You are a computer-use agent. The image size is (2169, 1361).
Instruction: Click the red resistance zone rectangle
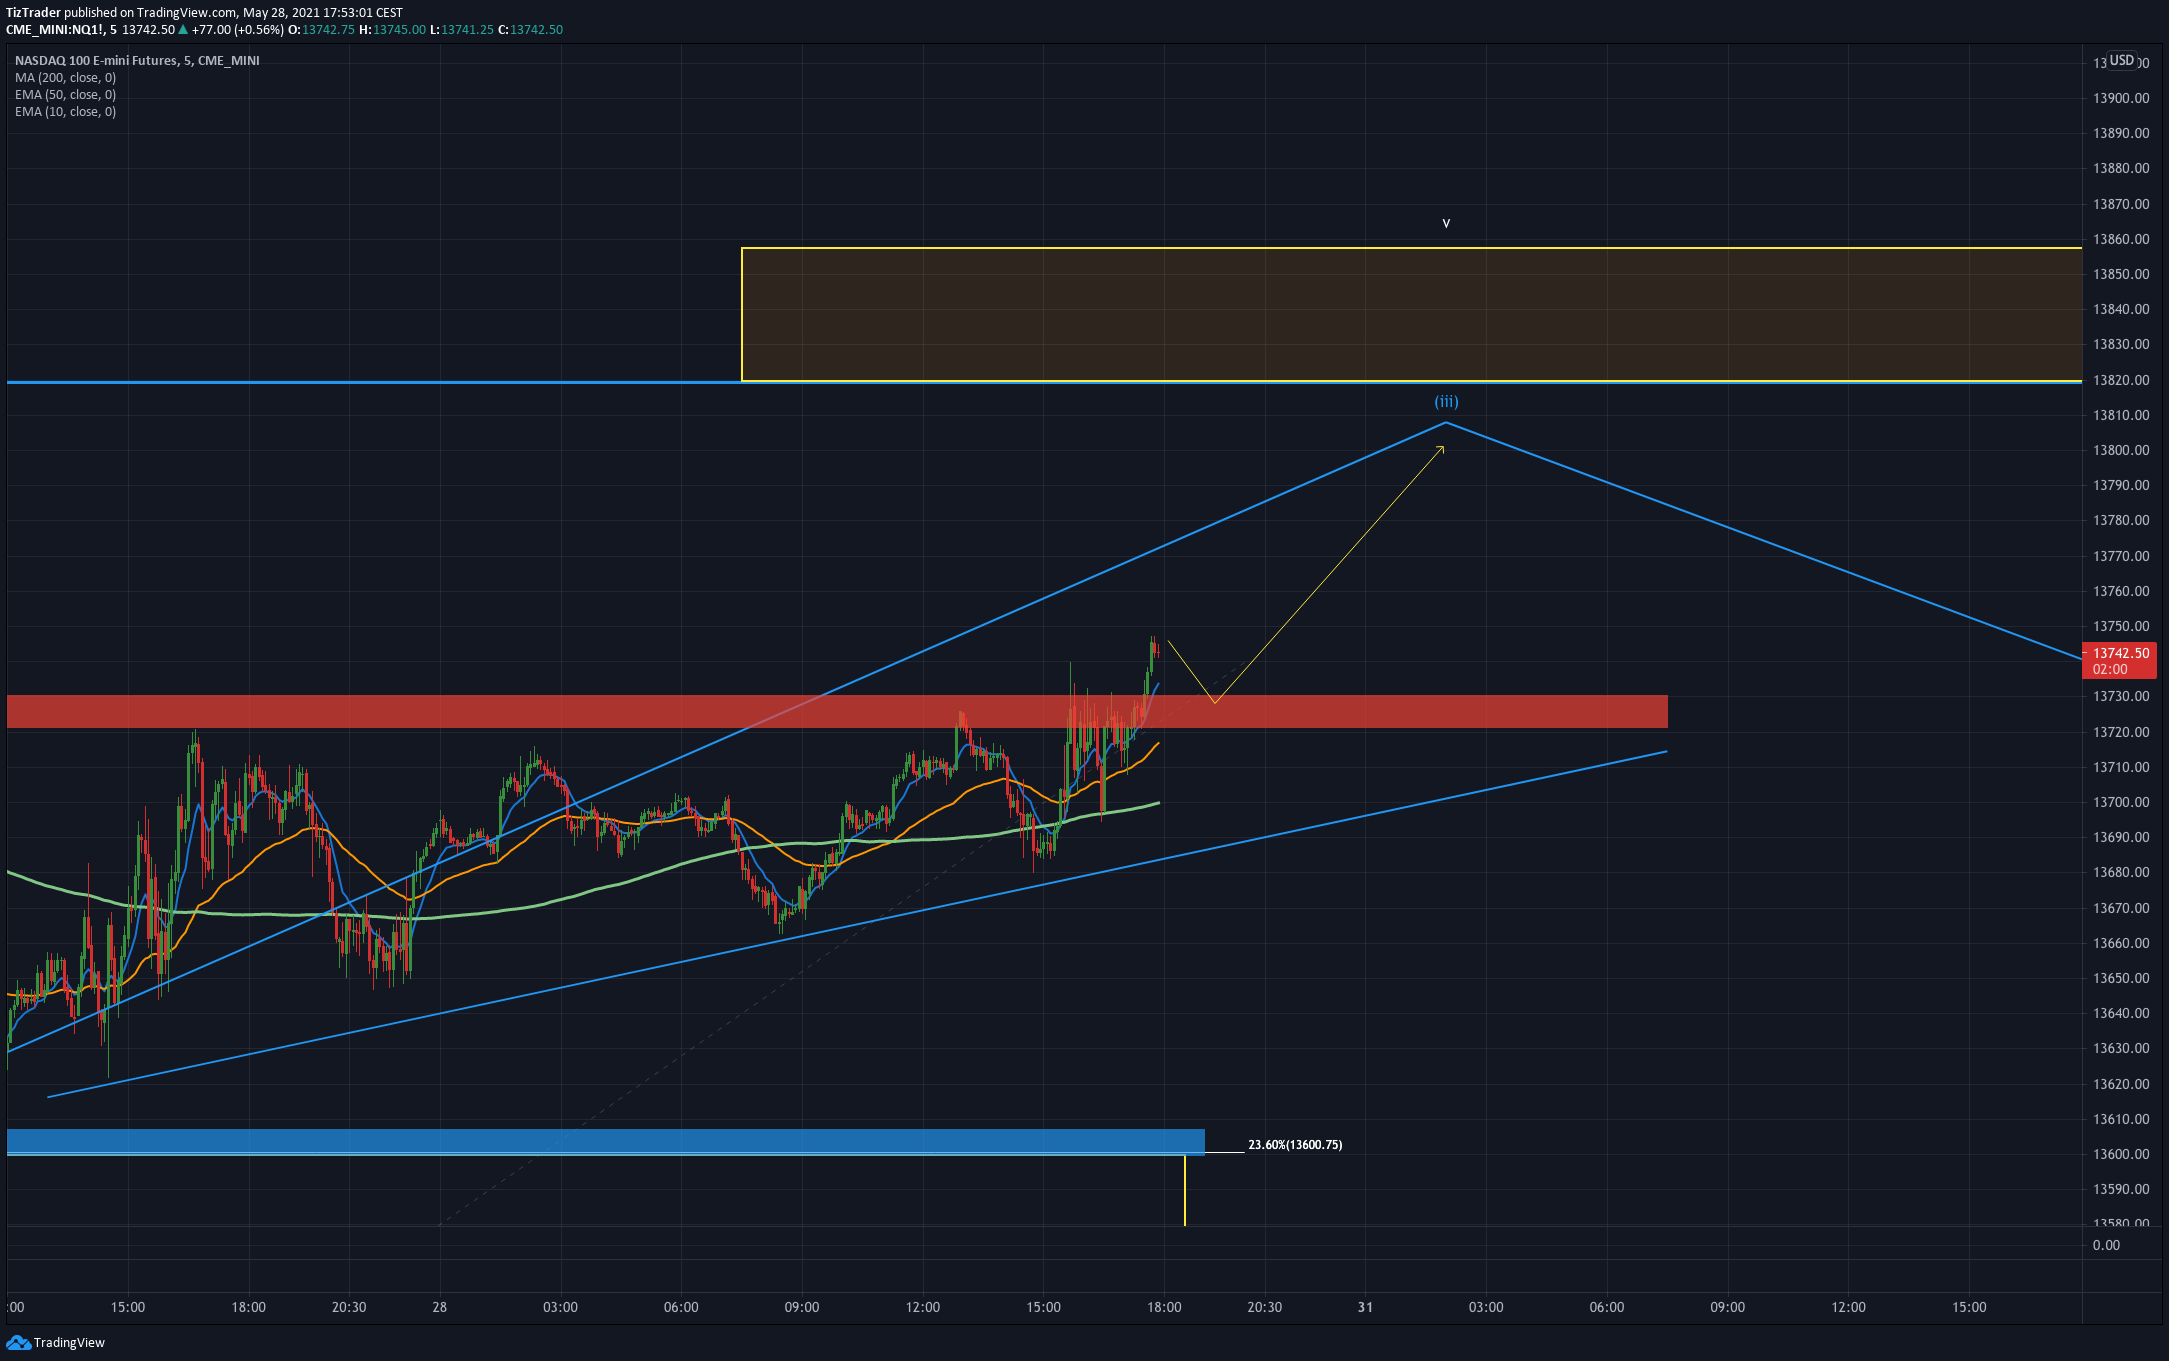[837, 711]
